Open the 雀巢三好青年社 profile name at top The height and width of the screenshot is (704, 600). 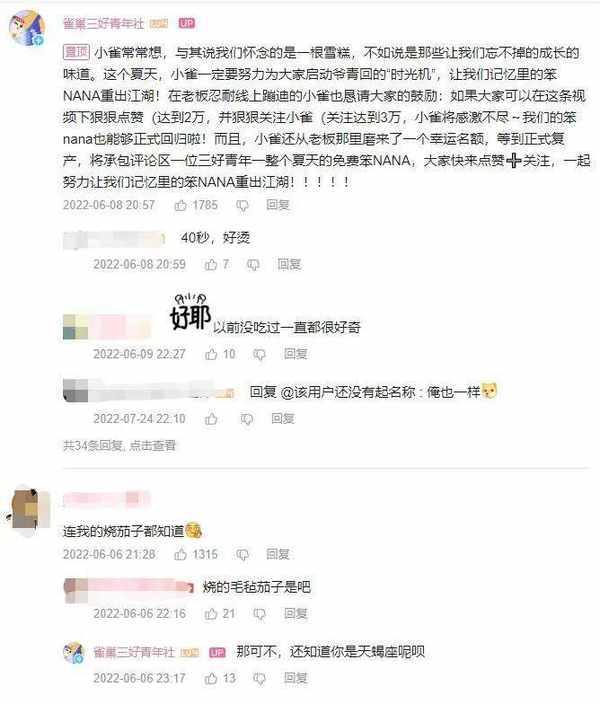104,23
